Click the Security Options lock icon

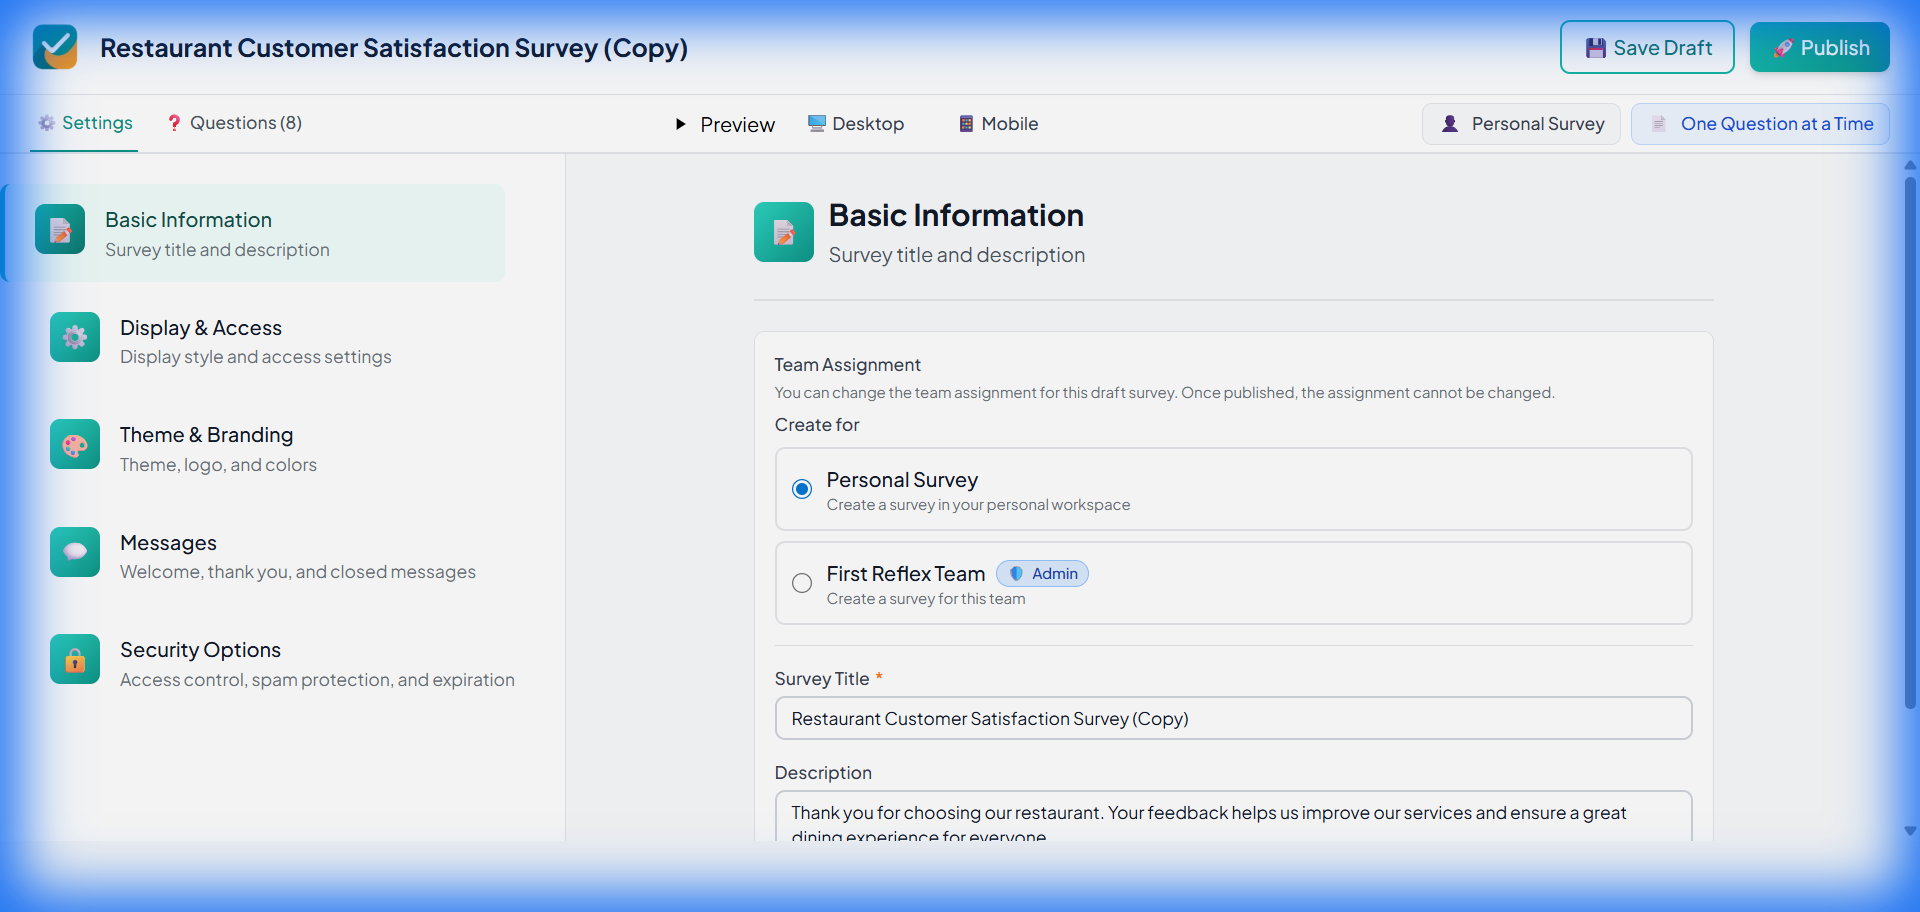74,658
